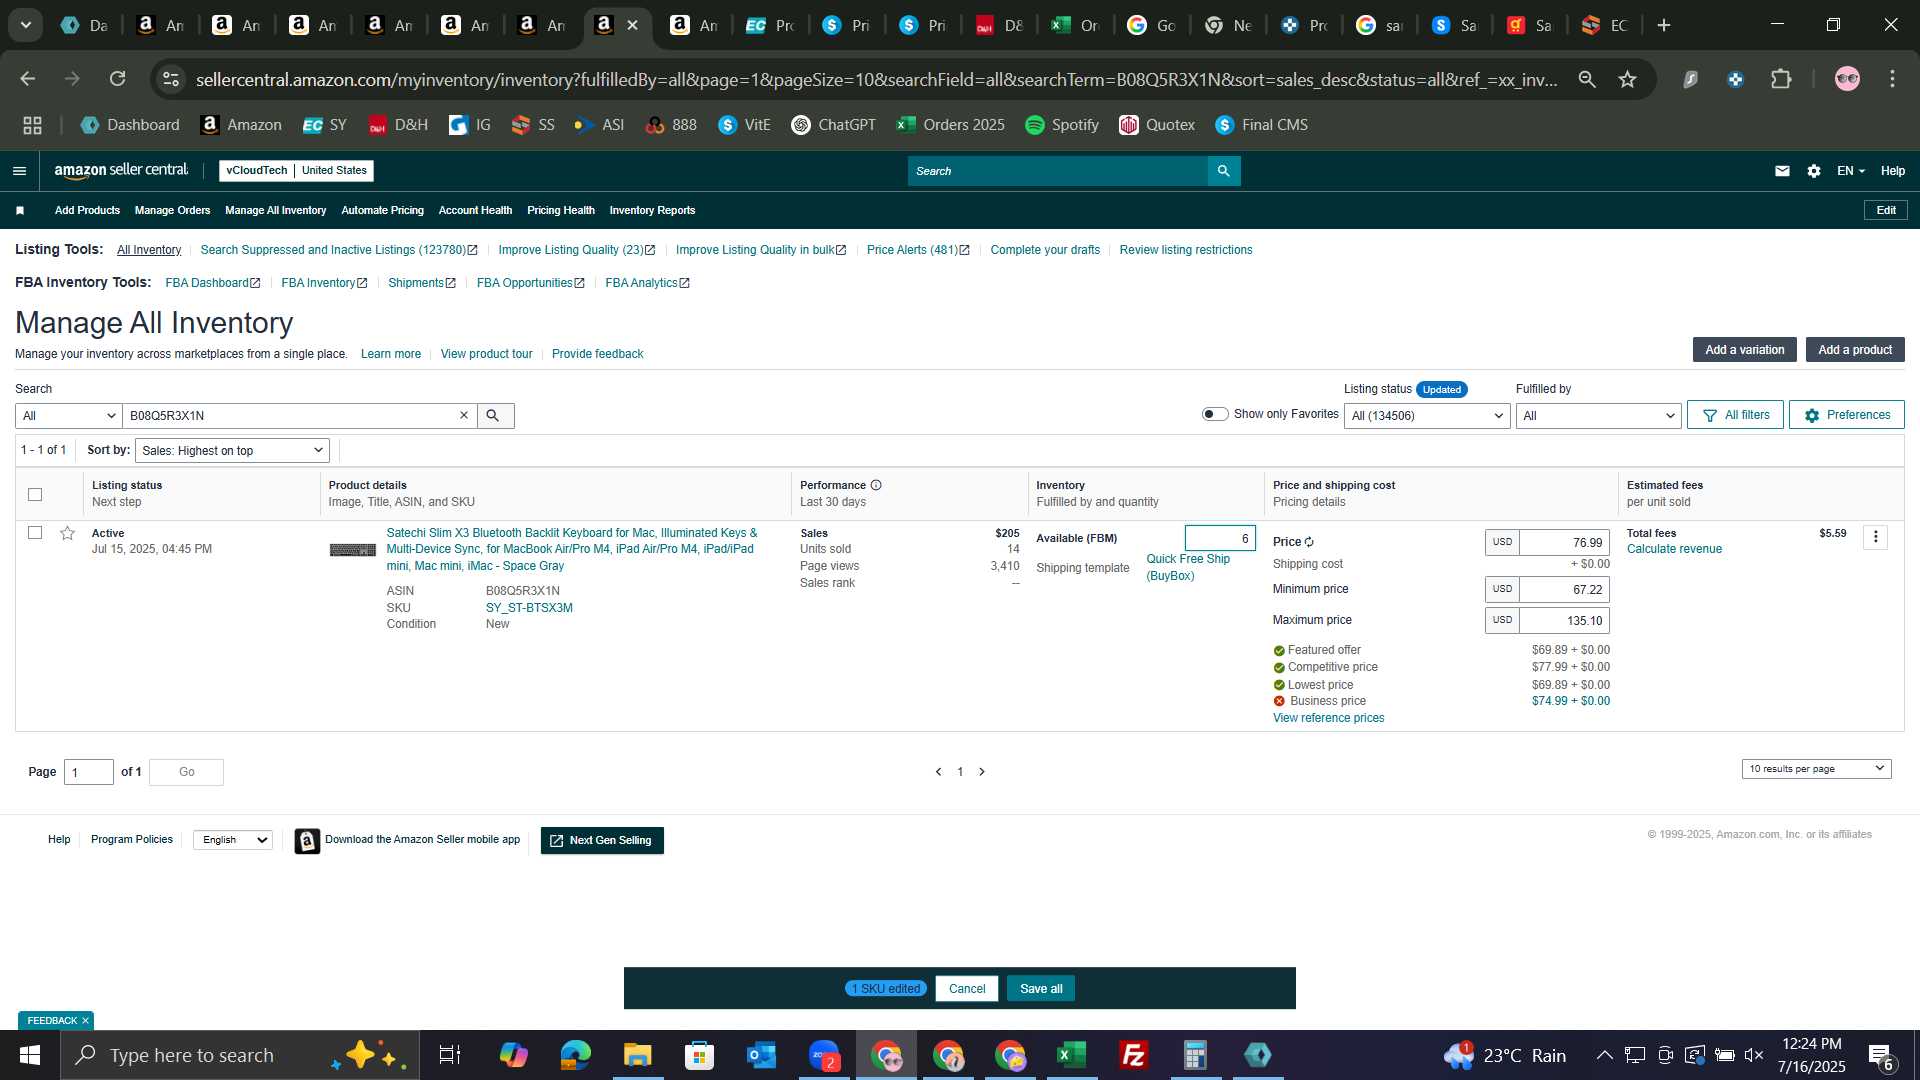Image resolution: width=1920 pixels, height=1080 pixels.
Task: Open Inventory Reports menu item
Action: pos(652,210)
